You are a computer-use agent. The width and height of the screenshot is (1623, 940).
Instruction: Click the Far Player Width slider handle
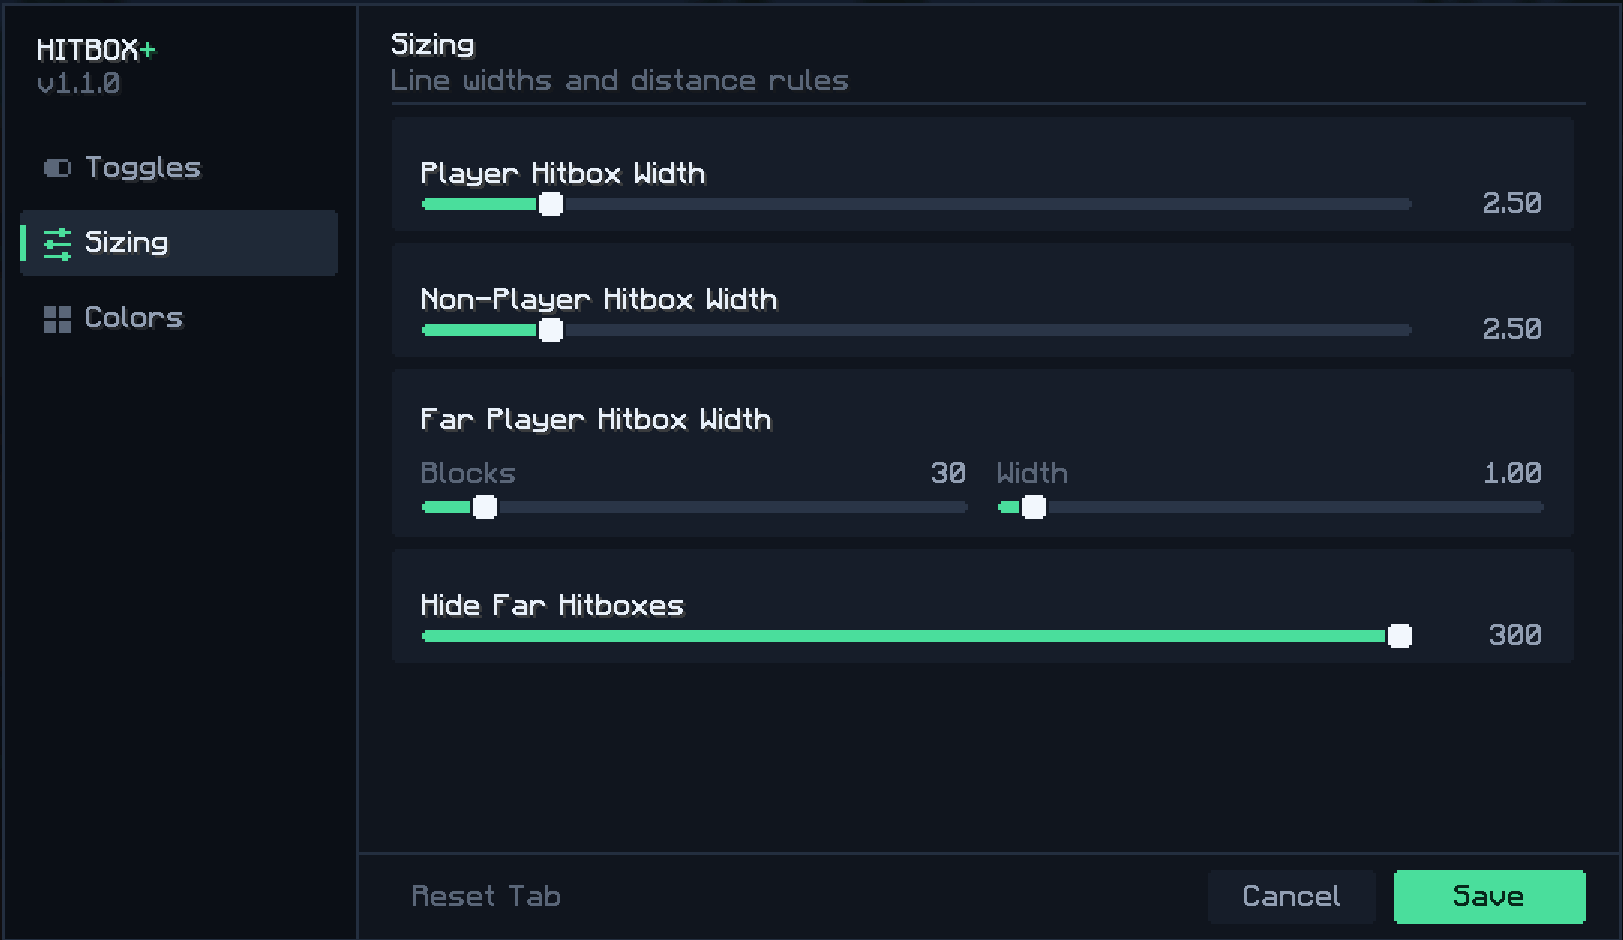tap(1034, 507)
